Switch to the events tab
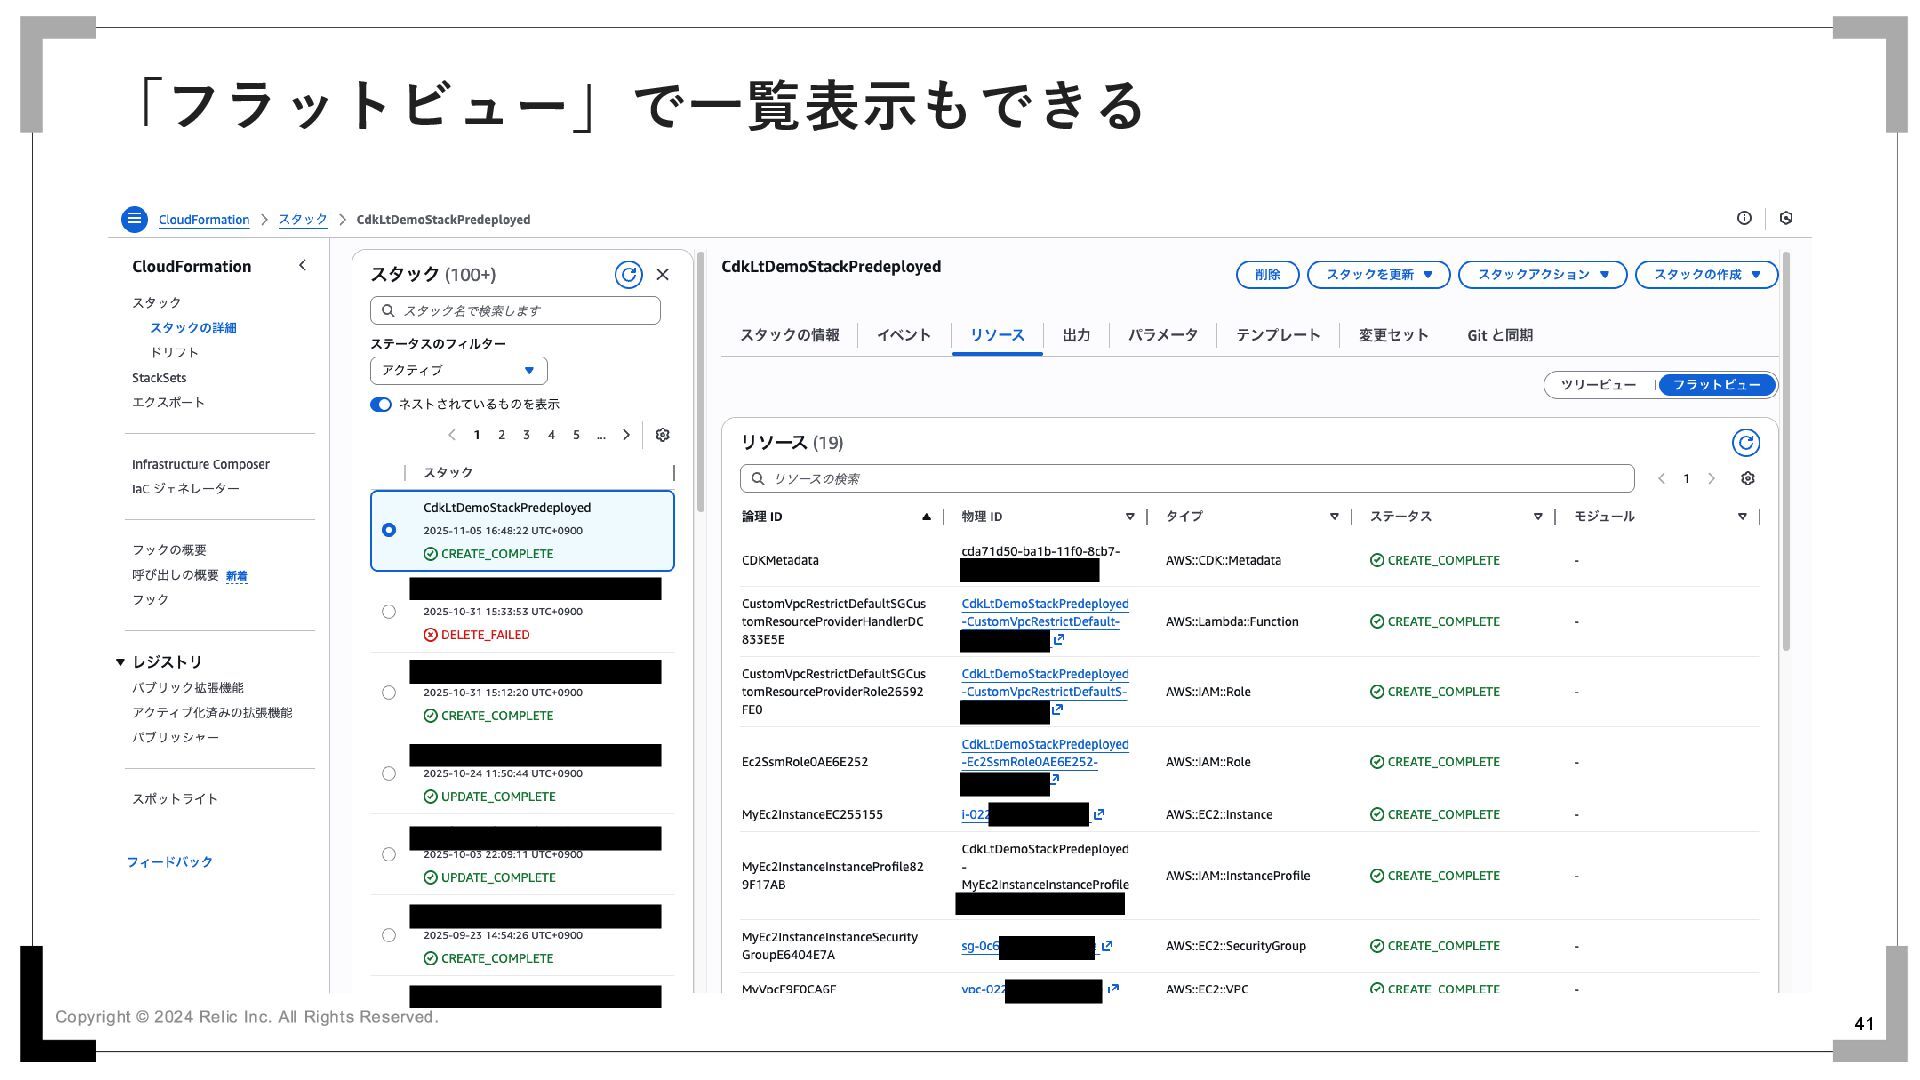This screenshot has height=1080, width=1920. tap(903, 336)
